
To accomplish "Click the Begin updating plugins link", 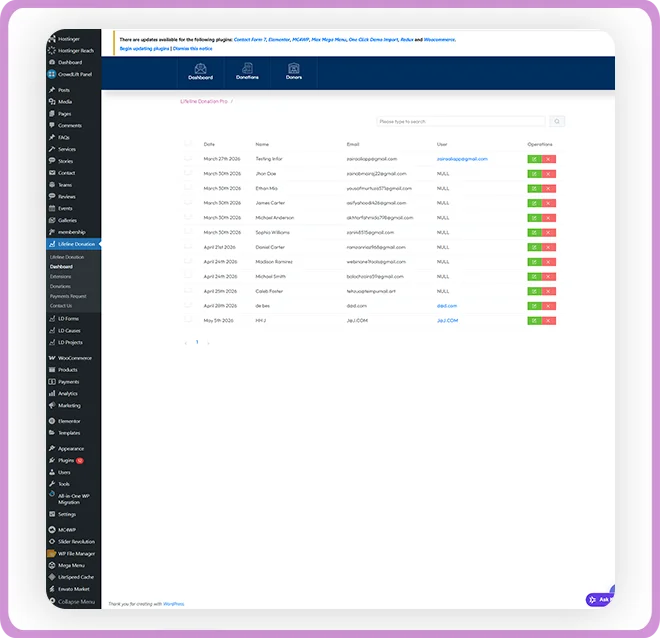I will pyautogui.click(x=144, y=49).
